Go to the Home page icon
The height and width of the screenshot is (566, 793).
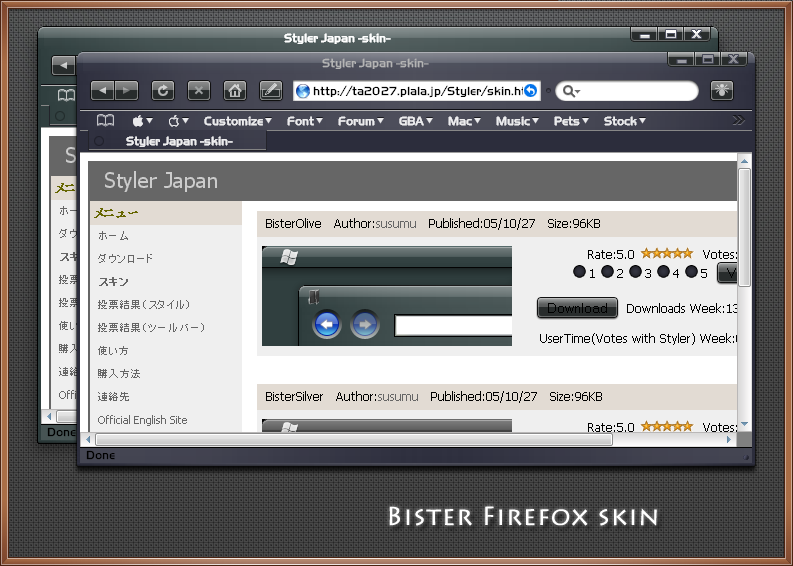235,91
